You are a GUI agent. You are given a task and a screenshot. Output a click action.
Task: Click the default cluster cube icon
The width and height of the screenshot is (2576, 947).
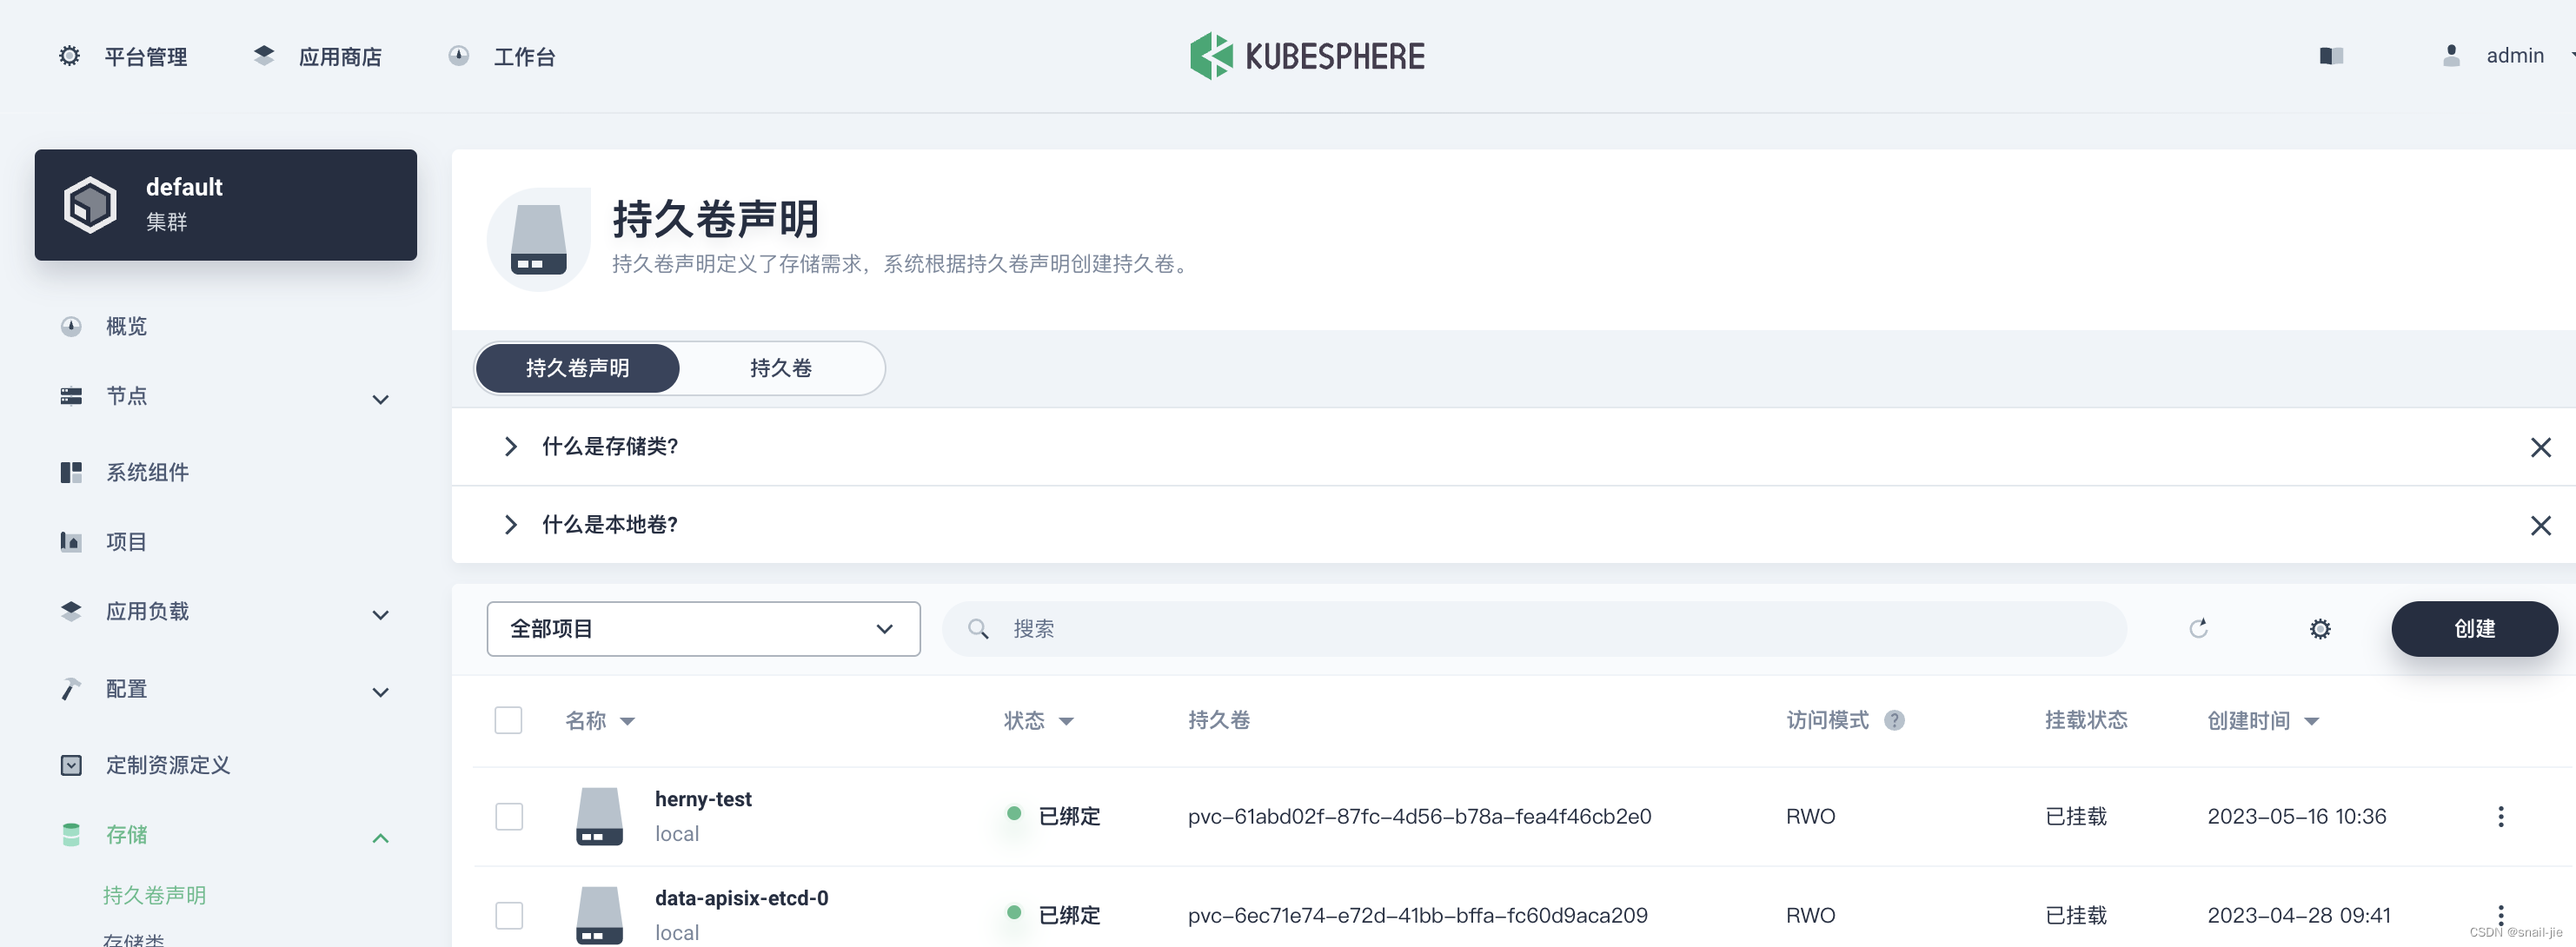(x=90, y=205)
